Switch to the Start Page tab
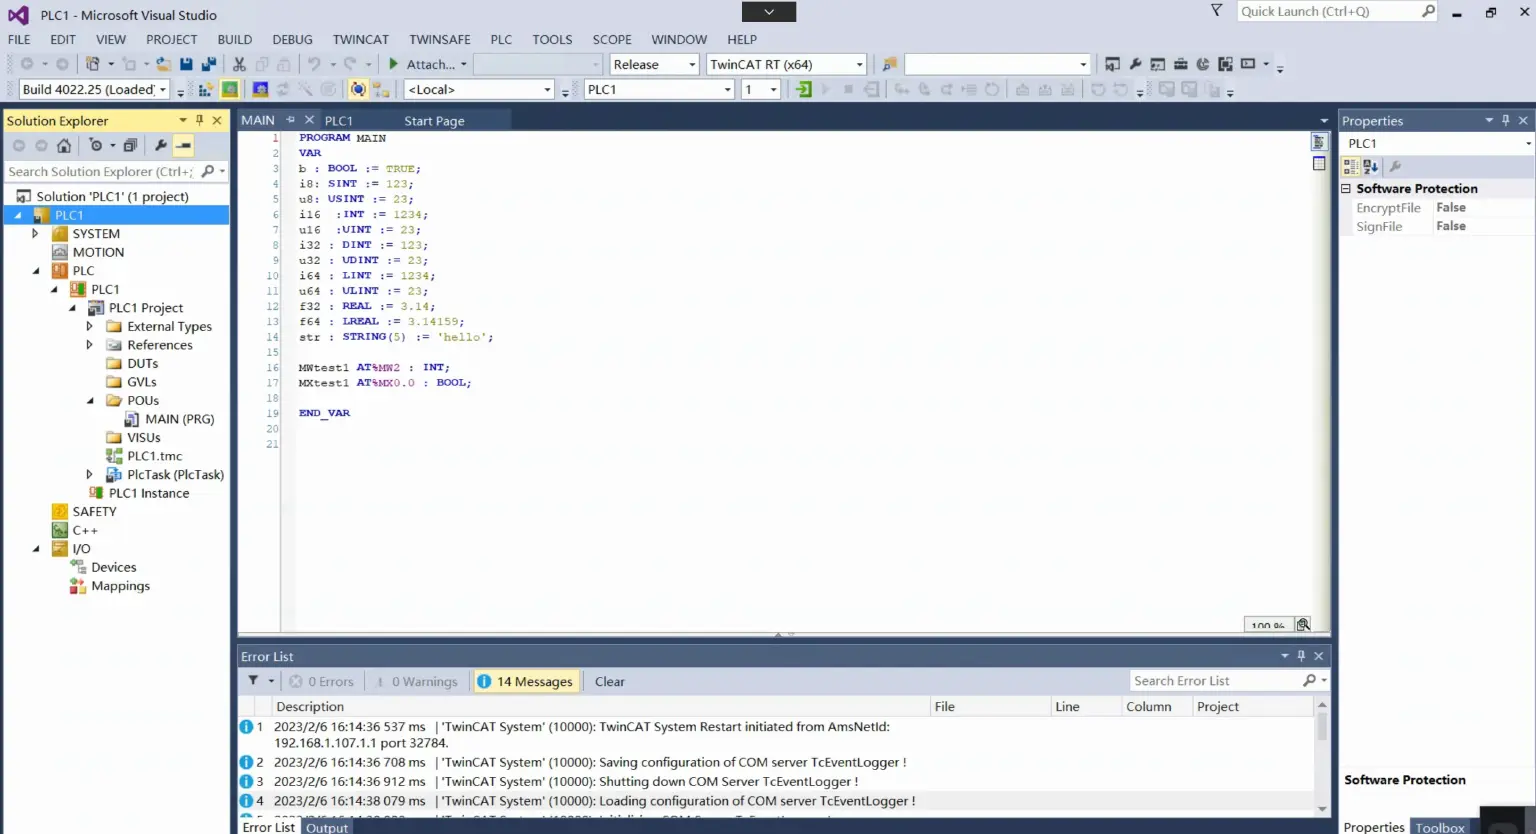 434,121
